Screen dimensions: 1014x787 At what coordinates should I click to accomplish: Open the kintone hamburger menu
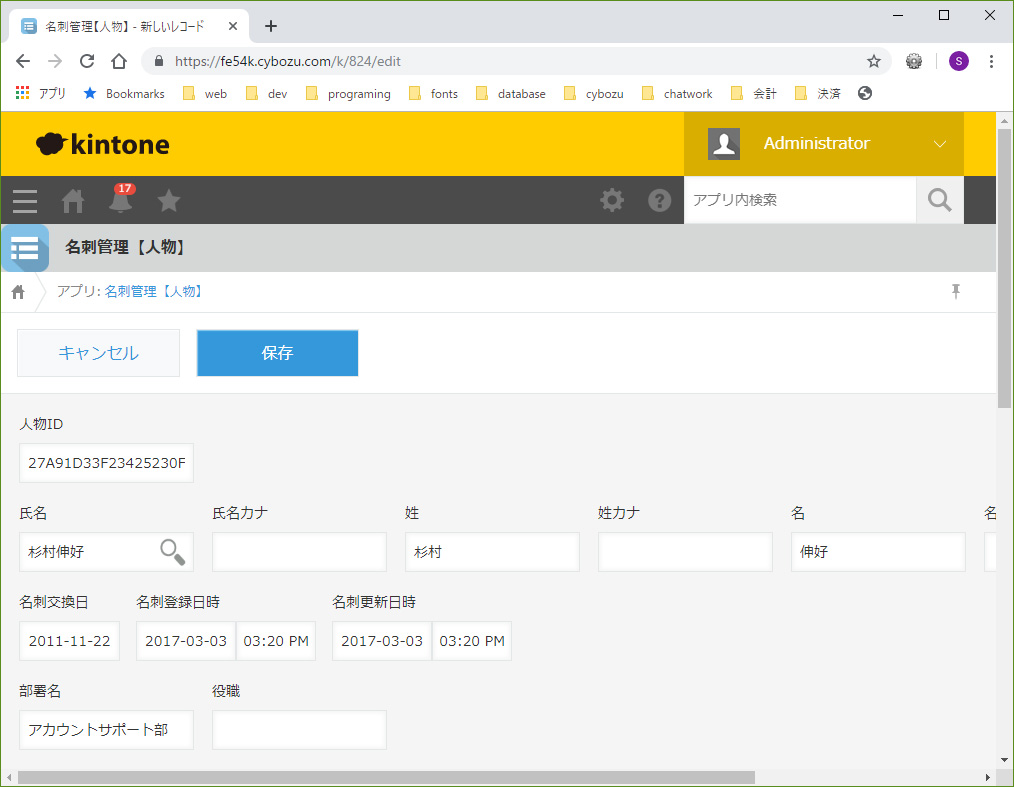tap(25, 200)
